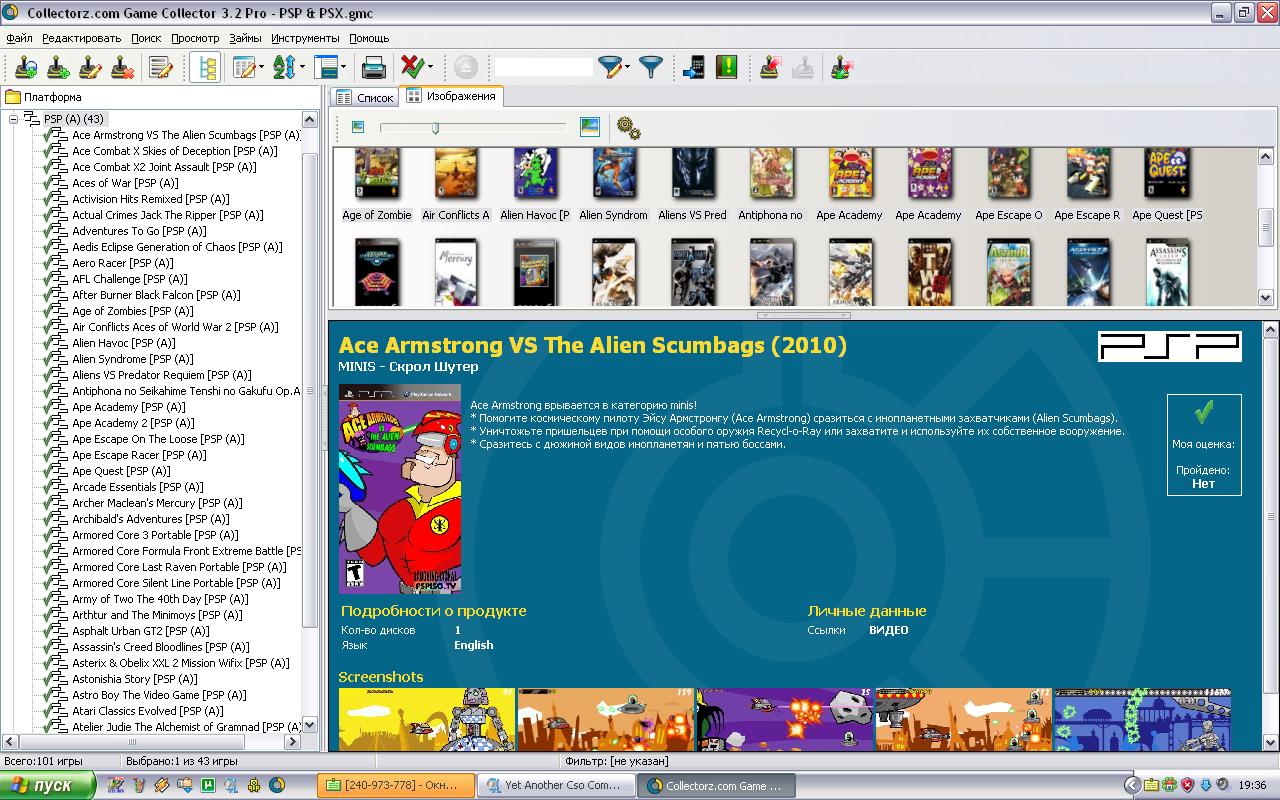Click the system clock showing 19:36
1280x800 pixels.
(1252, 785)
